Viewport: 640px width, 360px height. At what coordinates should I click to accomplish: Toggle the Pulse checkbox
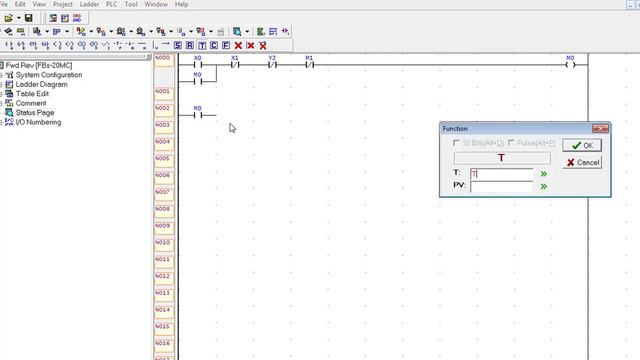coord(511,143)
